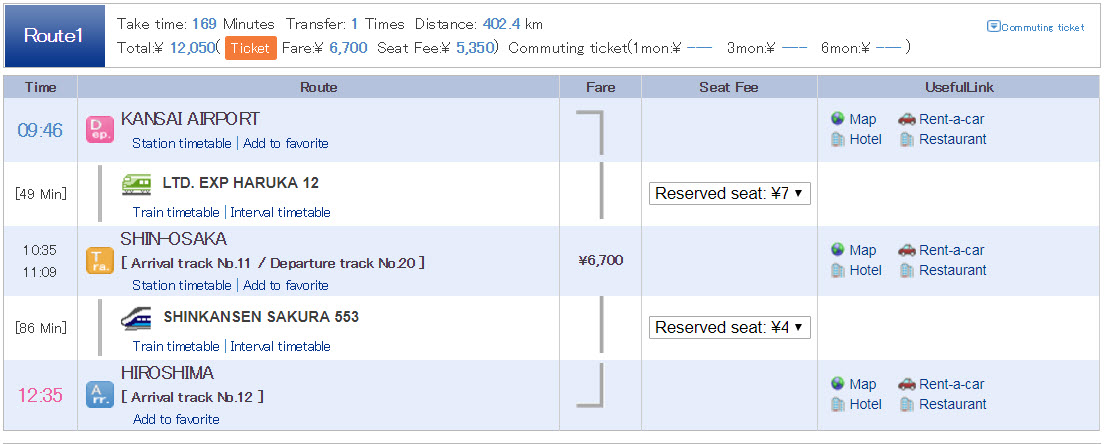The width and height of the screenshot is (1104, 444).
Task: Click the green Haruka express train icon
Action: pyautogui.click(x=136, y=184)
